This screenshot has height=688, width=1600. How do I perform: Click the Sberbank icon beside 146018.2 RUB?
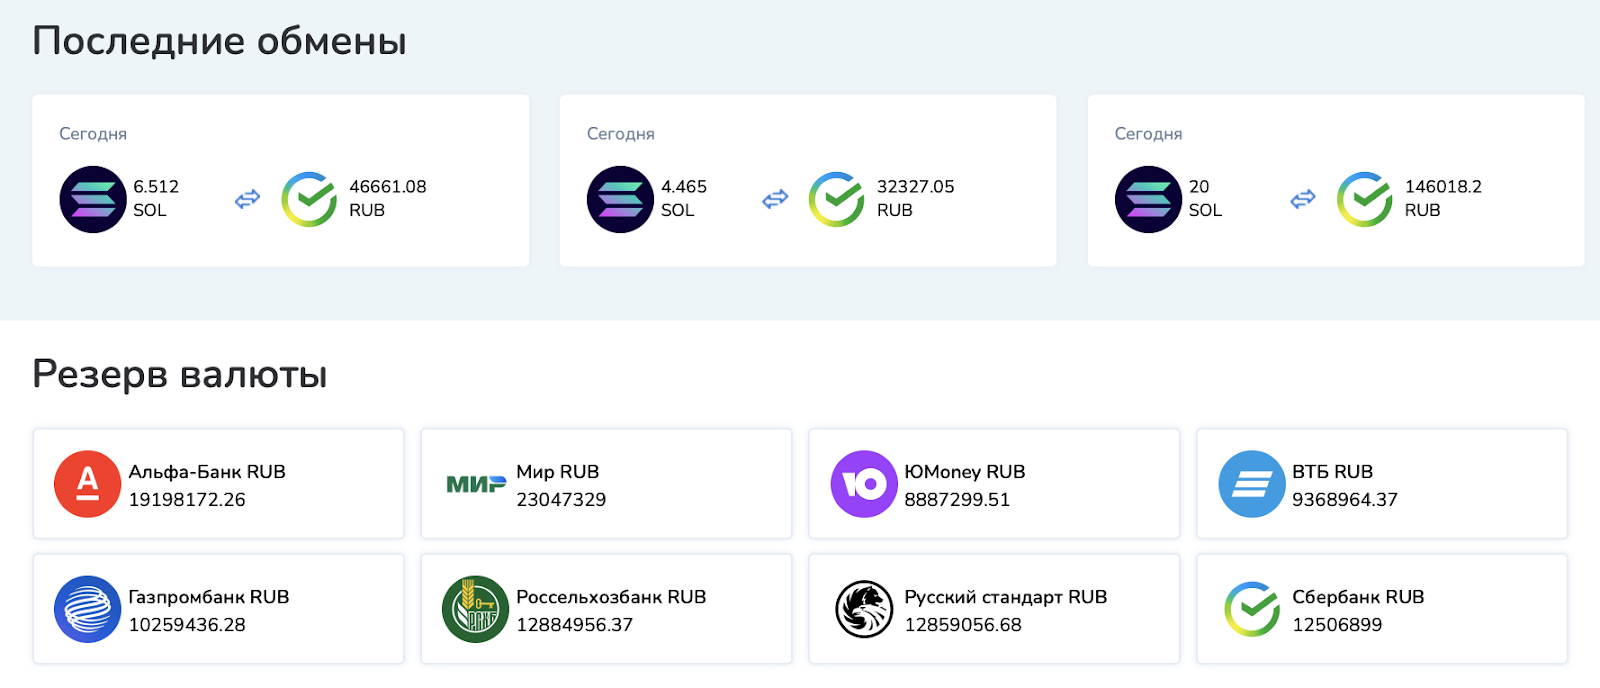tap(1365, 199)
